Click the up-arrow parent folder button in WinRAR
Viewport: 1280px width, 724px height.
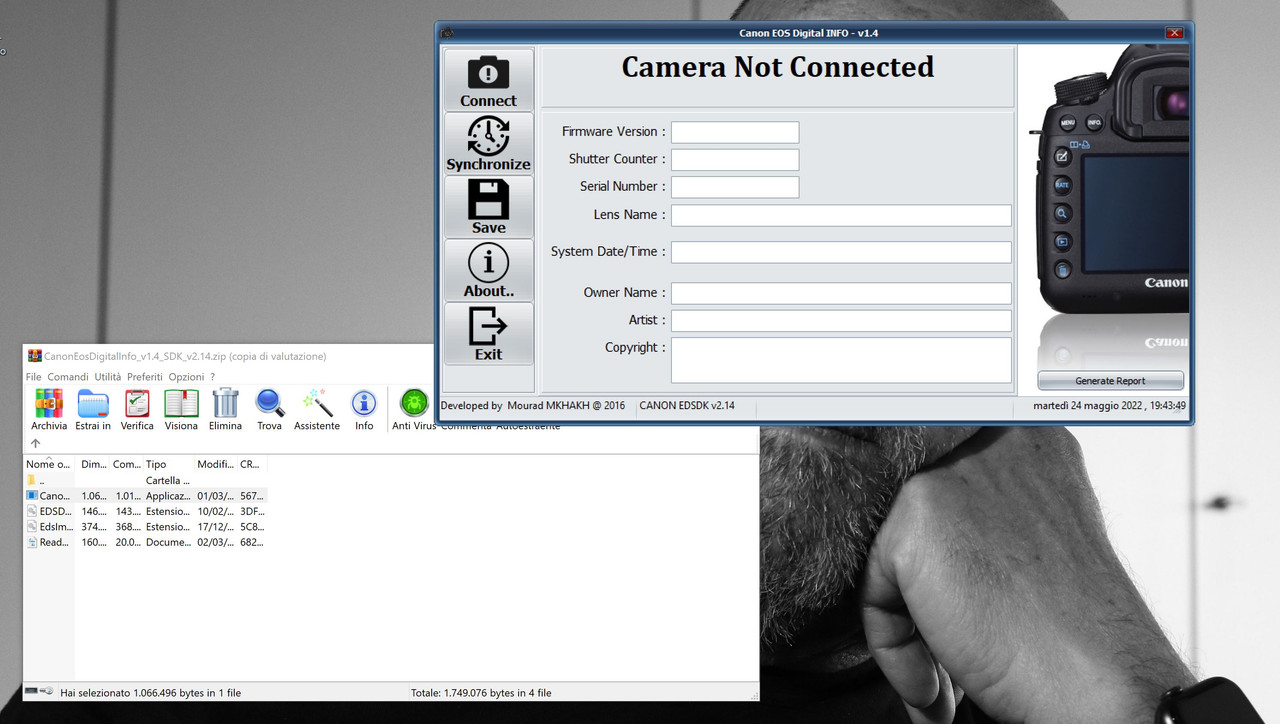coord(36,443)
